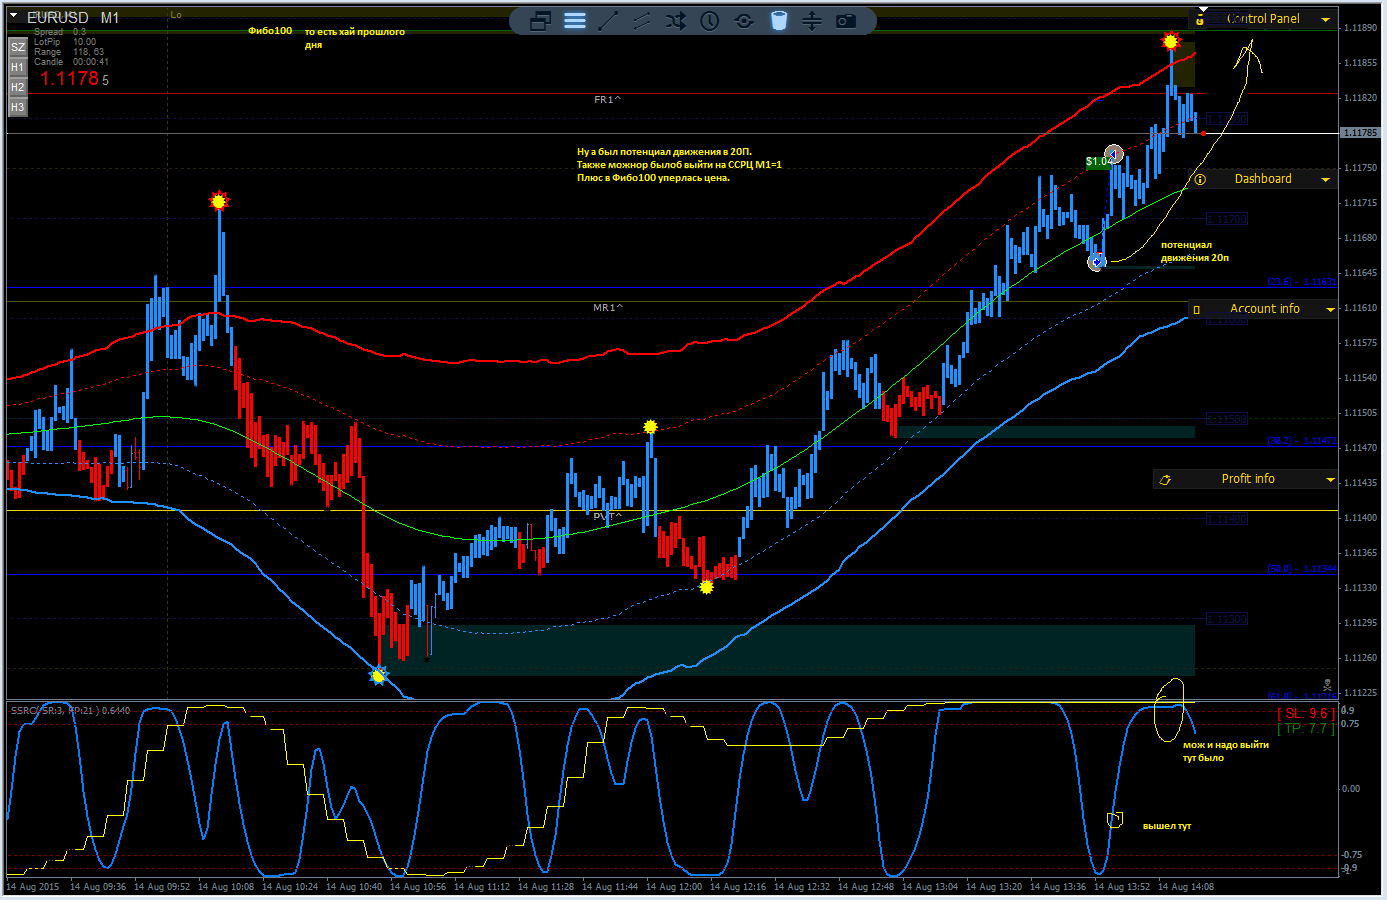Click the circled trade entry marker near 1.11650
Screen dimensions: 1387x900
pyautogui.click(x=1097, y=262)
